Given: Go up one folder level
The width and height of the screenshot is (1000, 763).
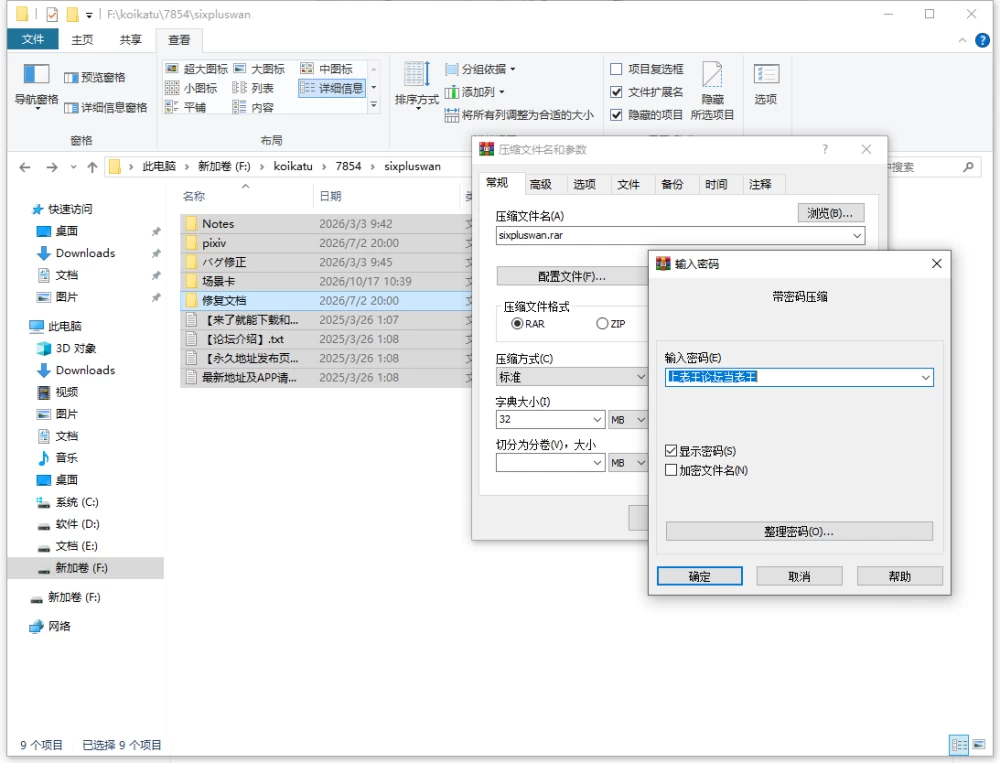Looking at the screenshot, I should coord(92,167).
